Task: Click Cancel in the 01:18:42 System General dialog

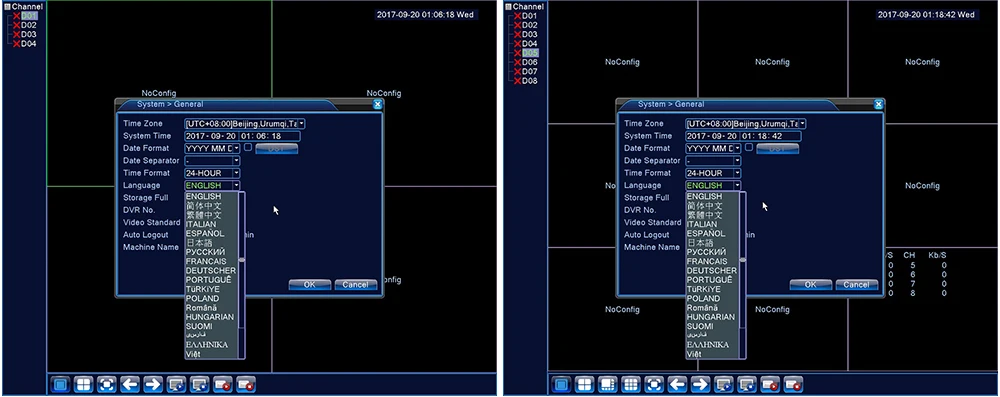Action: [x=857, y=285]
